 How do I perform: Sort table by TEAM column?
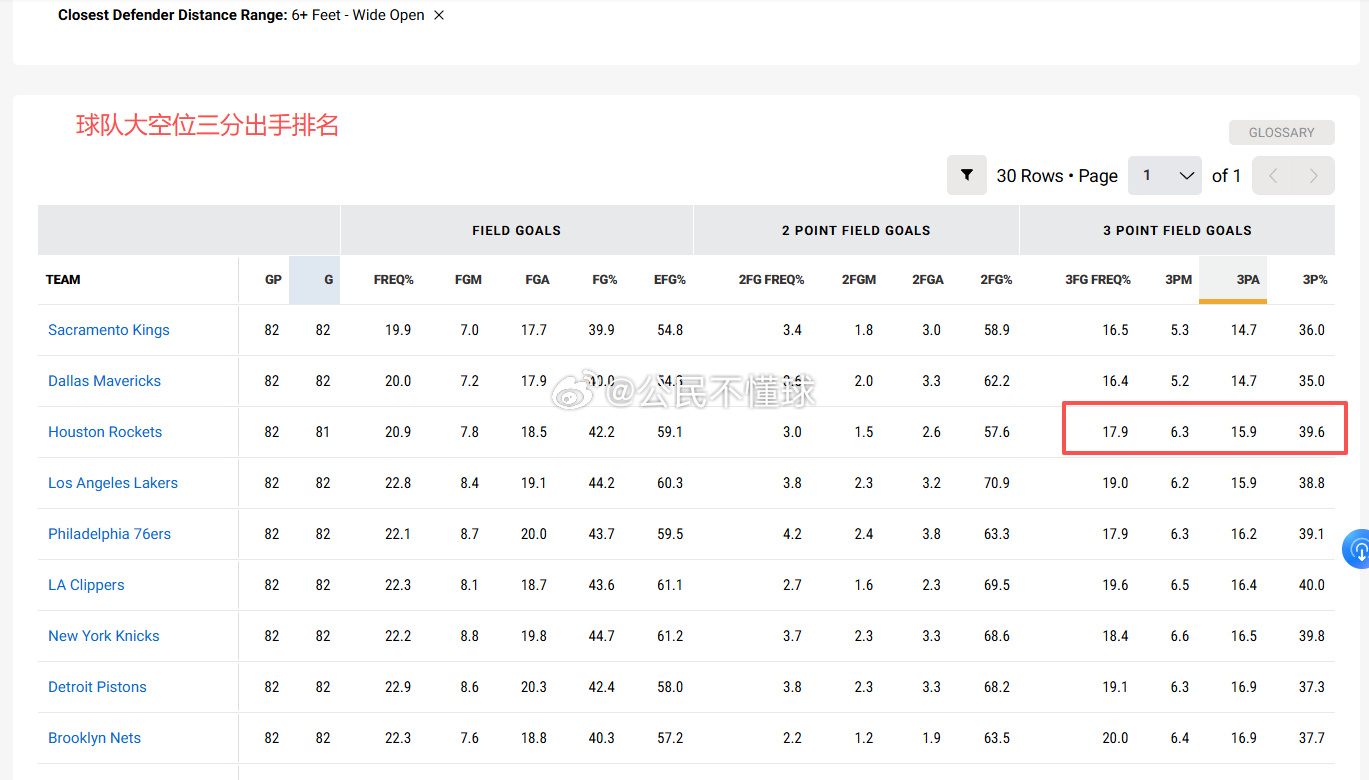point(63,280)
